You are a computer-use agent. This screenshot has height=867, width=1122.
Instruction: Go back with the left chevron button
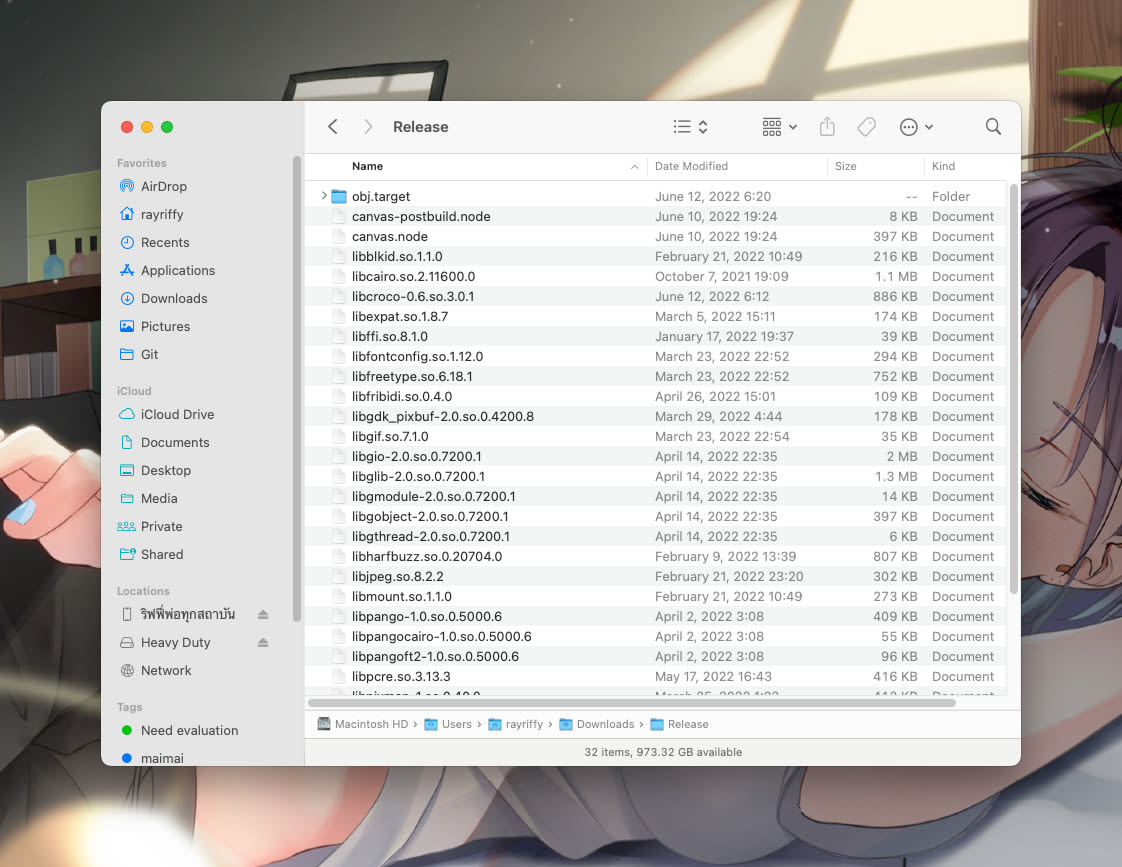333,127
